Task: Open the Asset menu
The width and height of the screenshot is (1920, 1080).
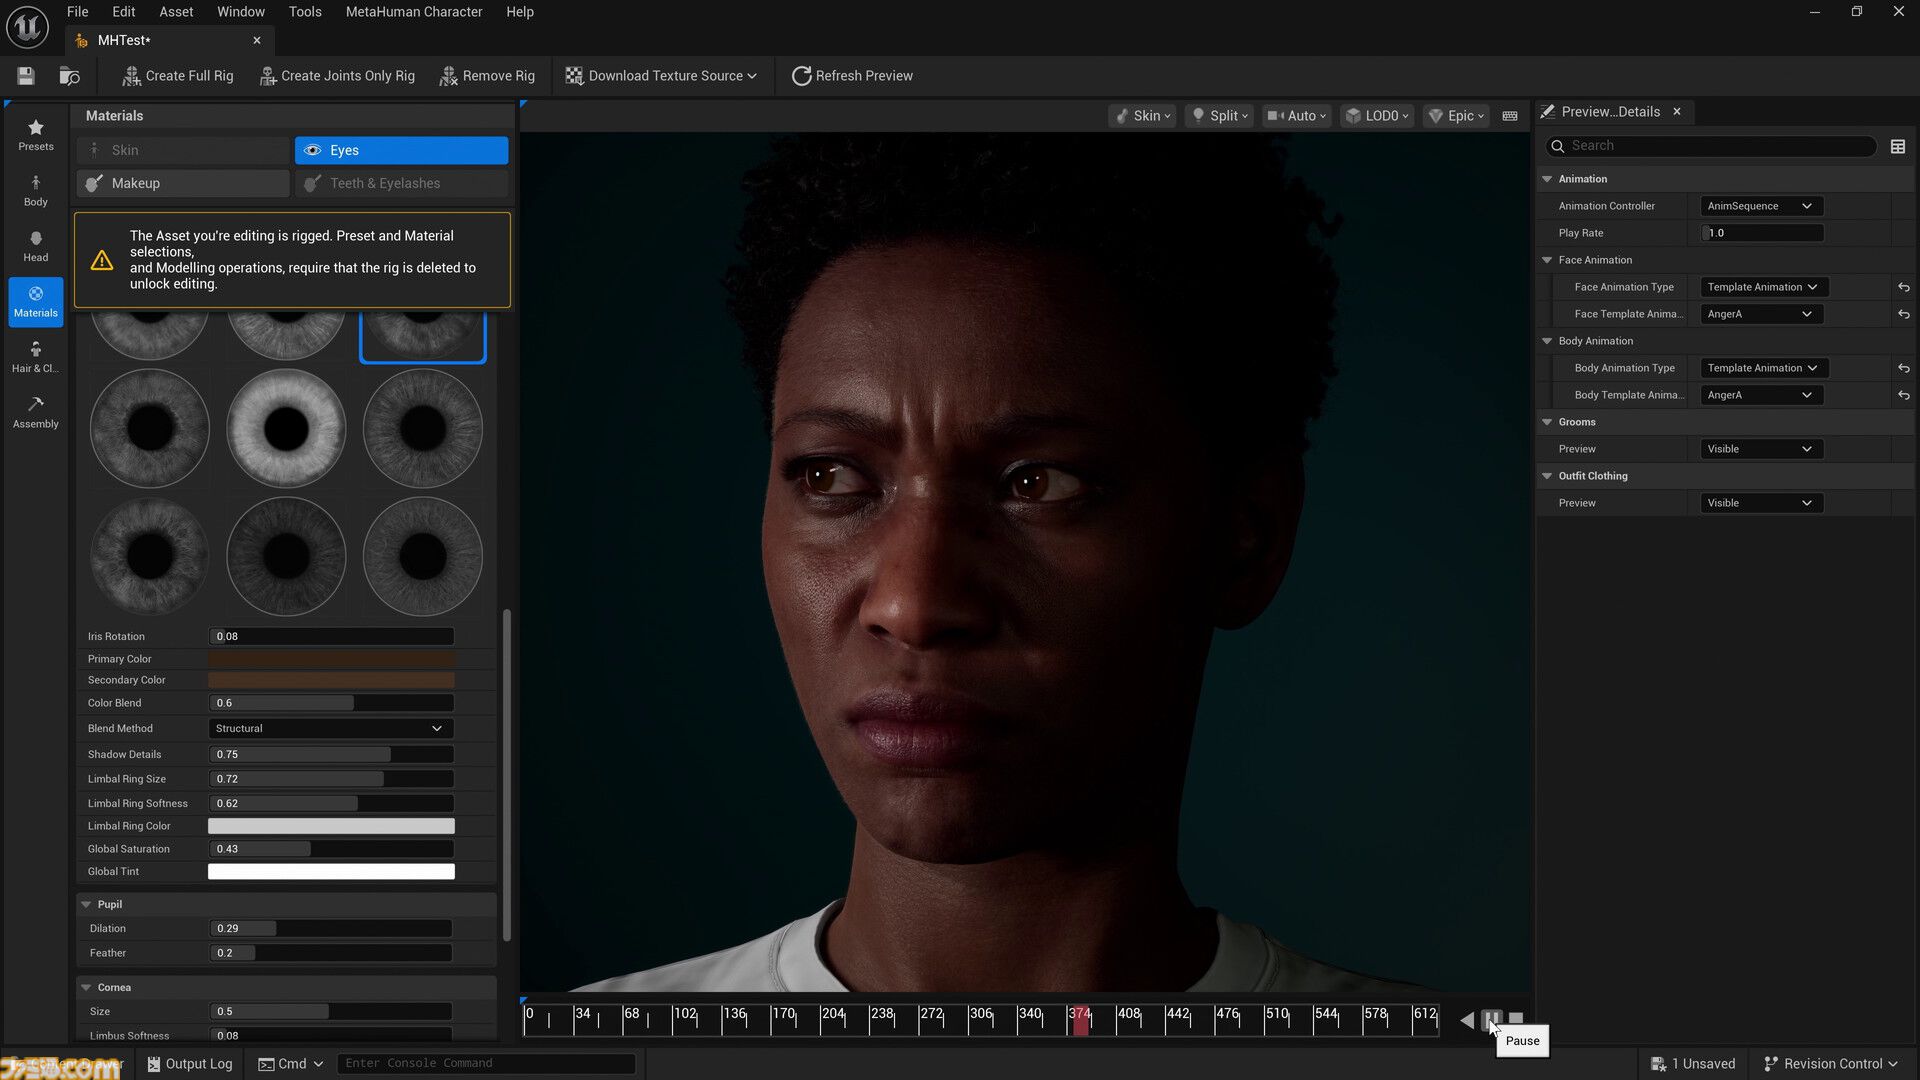Action: coord(176,12)
